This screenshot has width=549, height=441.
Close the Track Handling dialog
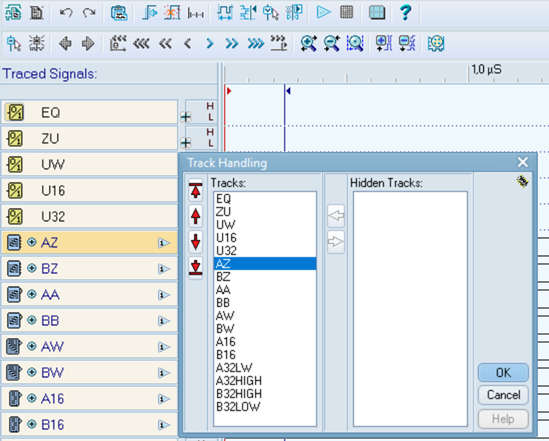tap(523, 162)
